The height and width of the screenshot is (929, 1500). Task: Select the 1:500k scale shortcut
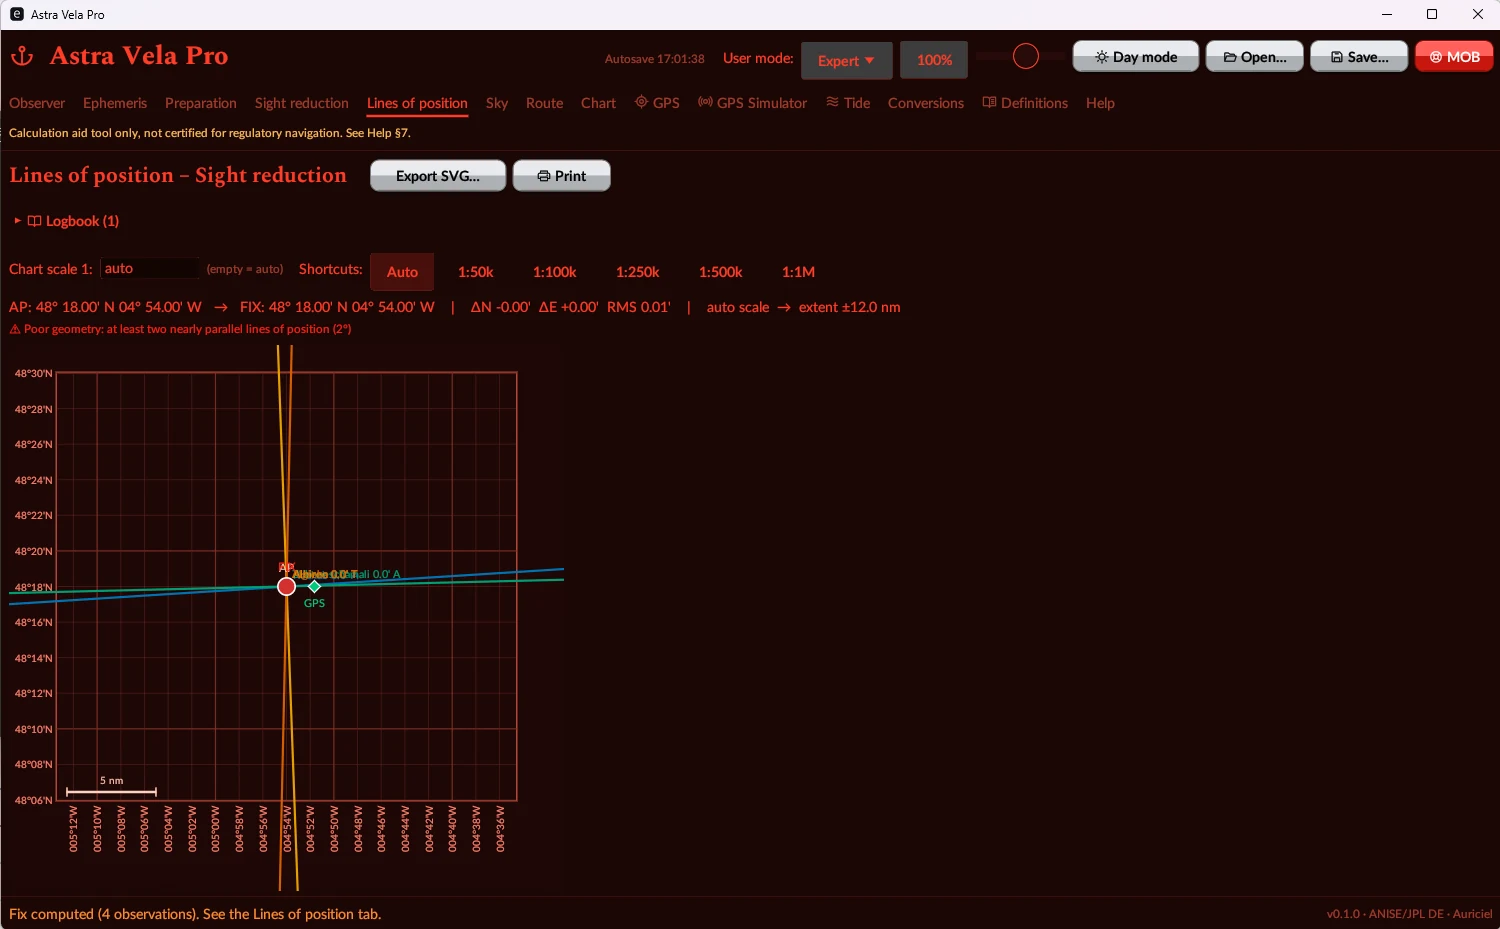(721, 272)
